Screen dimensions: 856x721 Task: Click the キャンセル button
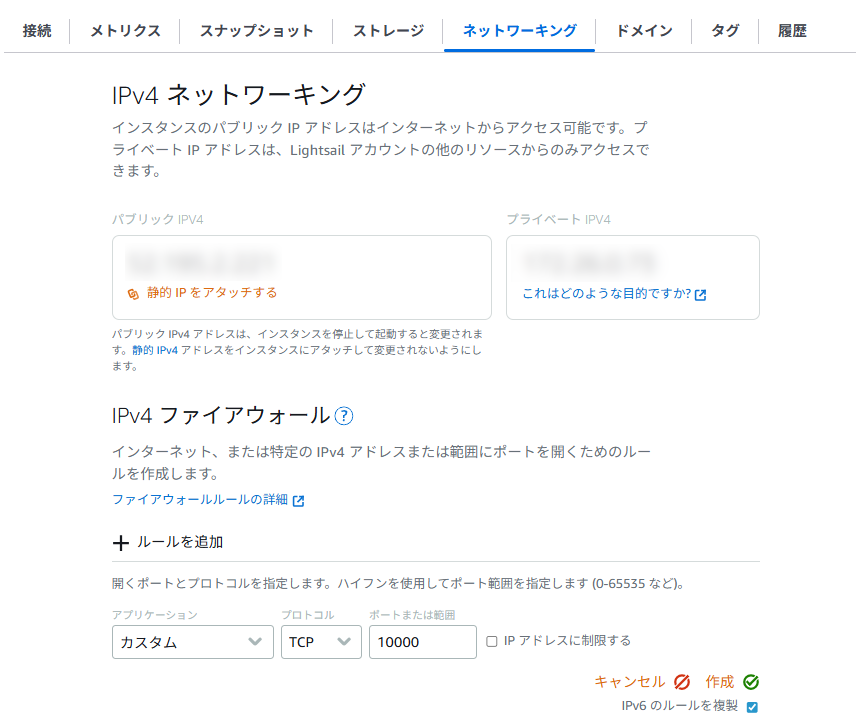[631, 681]
